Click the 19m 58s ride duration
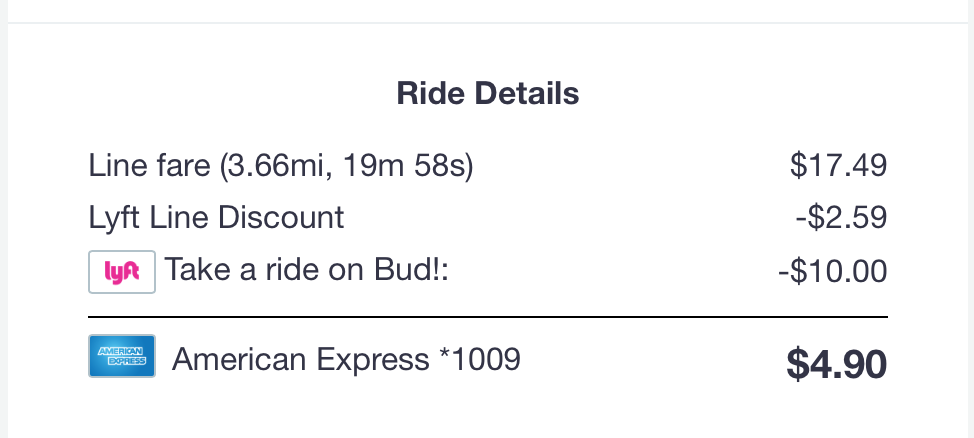This screenshot has height=438, width=974. point(405,165)
